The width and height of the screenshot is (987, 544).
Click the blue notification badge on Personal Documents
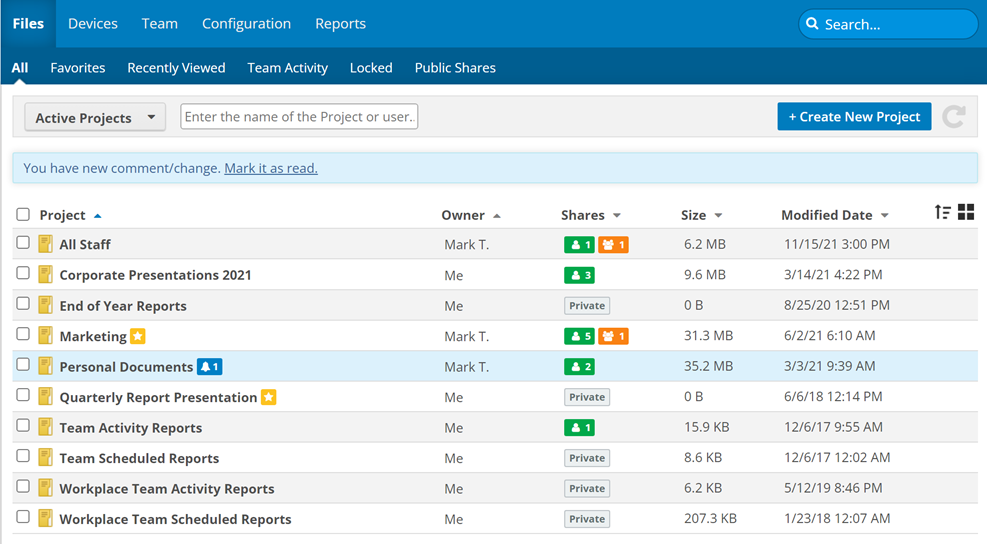[x=209, y=367]
